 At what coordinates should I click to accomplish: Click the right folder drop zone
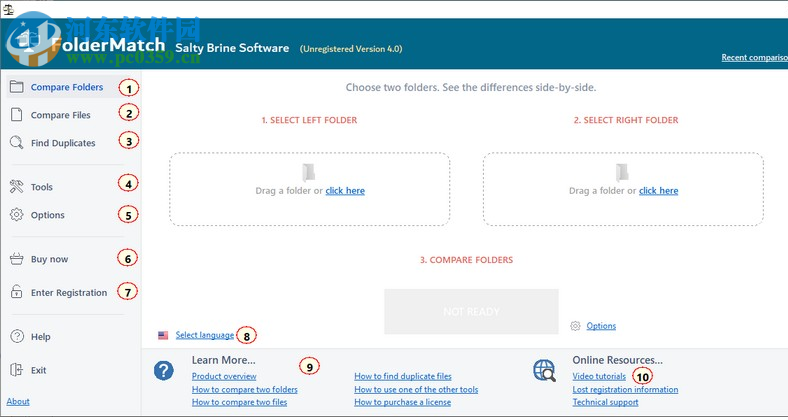click(x=623, y=189)
